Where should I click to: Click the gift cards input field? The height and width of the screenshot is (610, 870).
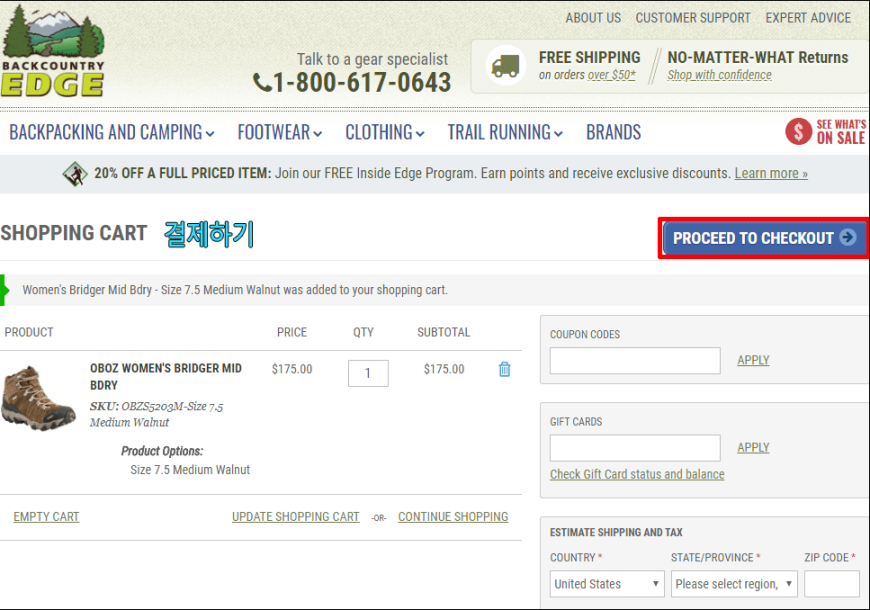click(x=635, y=448)
